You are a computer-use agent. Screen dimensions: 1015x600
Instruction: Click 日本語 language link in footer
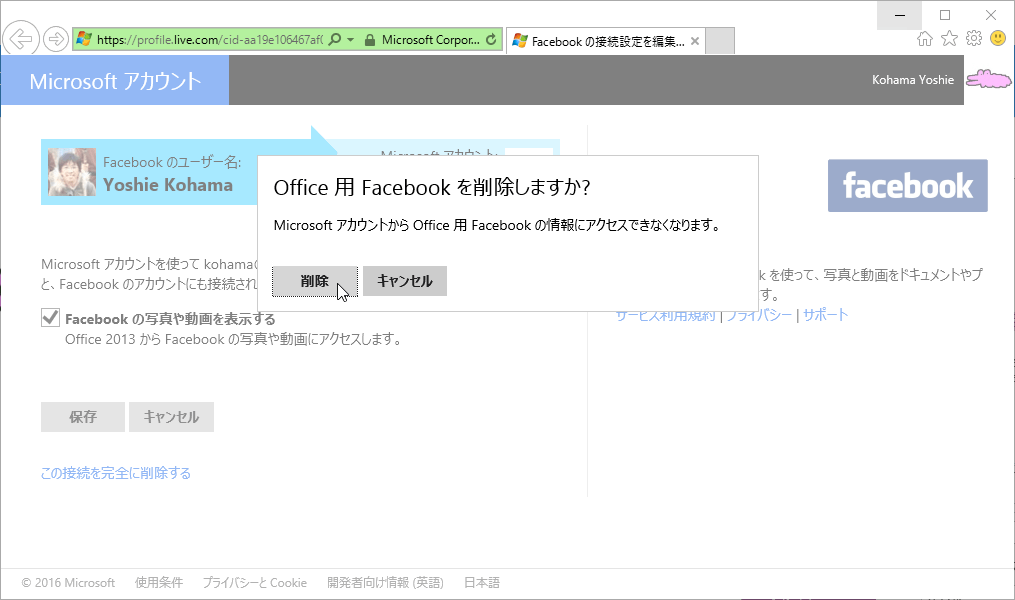482,583
